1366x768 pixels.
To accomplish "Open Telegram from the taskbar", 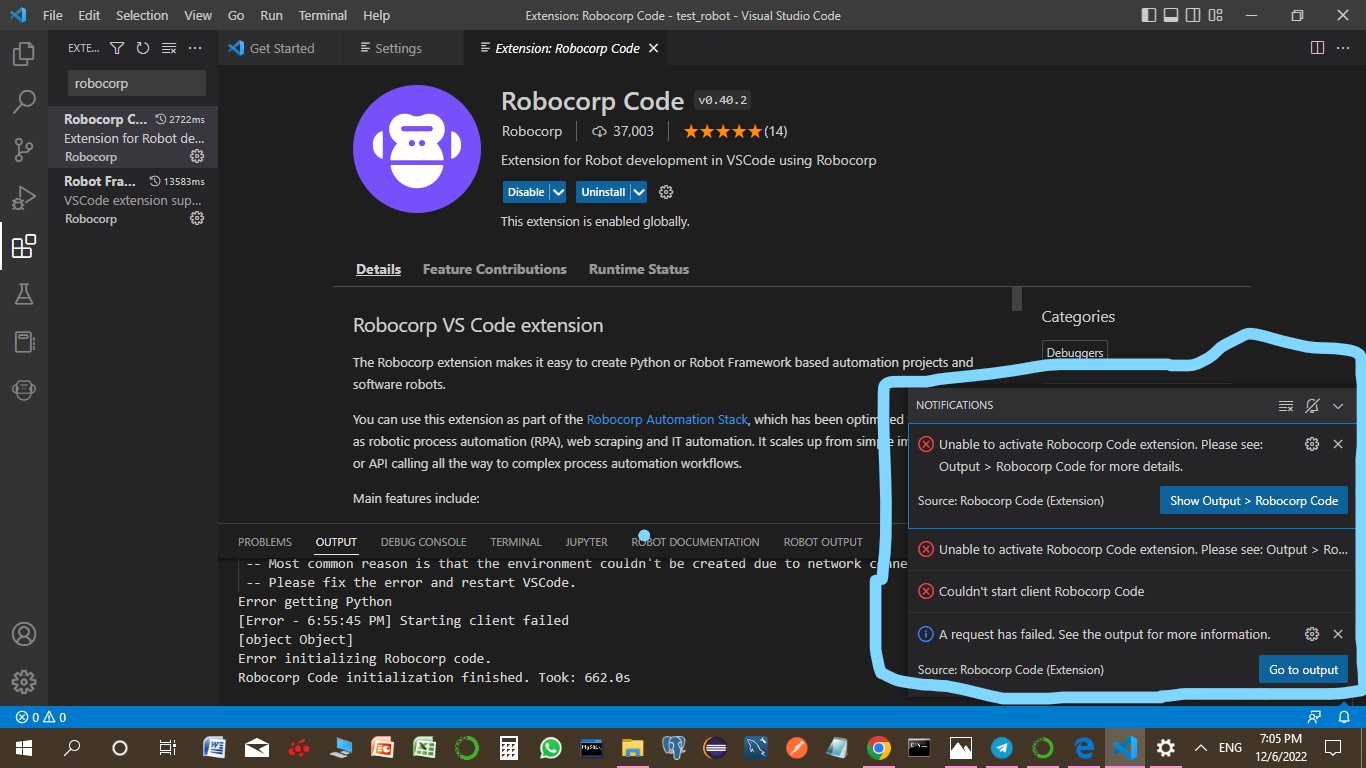I will tap(1002, 747).
